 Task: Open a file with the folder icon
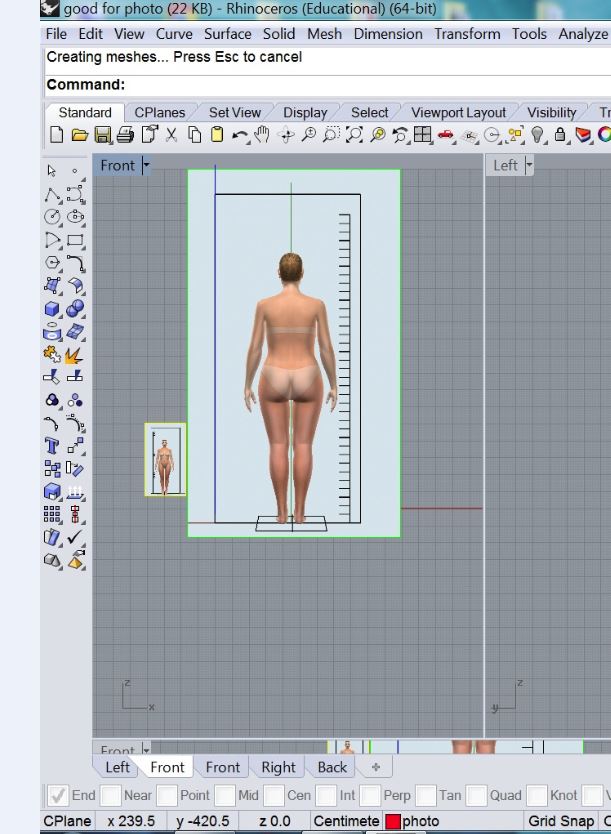80,135
